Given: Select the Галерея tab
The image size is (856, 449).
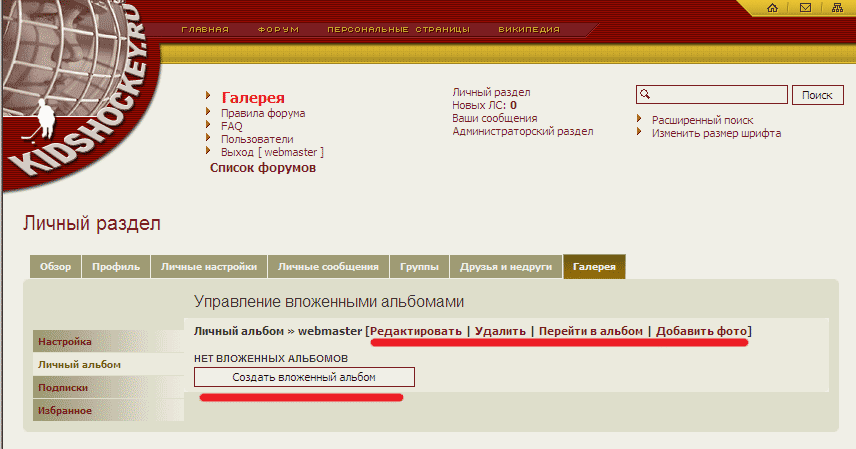Looking at the screenshot, I should 595,267.
